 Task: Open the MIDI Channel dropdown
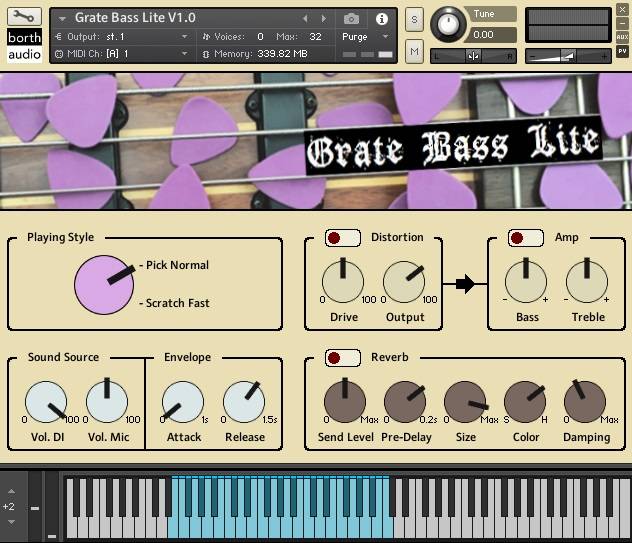(x=184, y=54)
